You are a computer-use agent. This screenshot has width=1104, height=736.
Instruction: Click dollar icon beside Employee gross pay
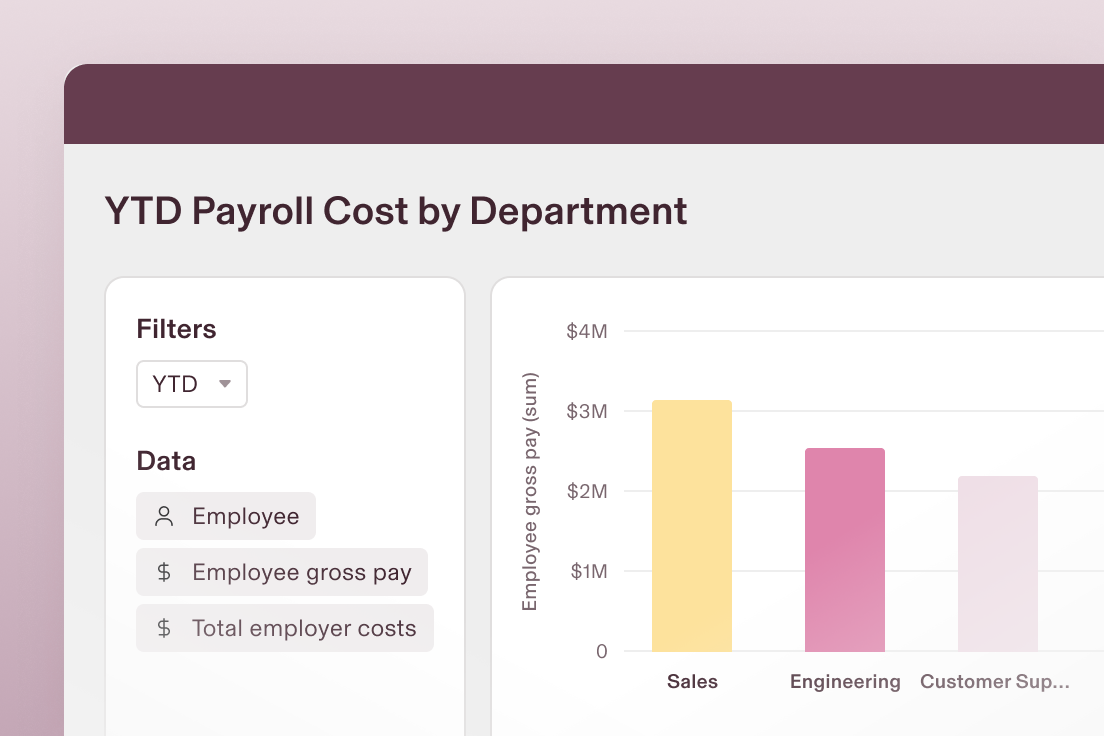pyautogui.click(x=164, y=572)
